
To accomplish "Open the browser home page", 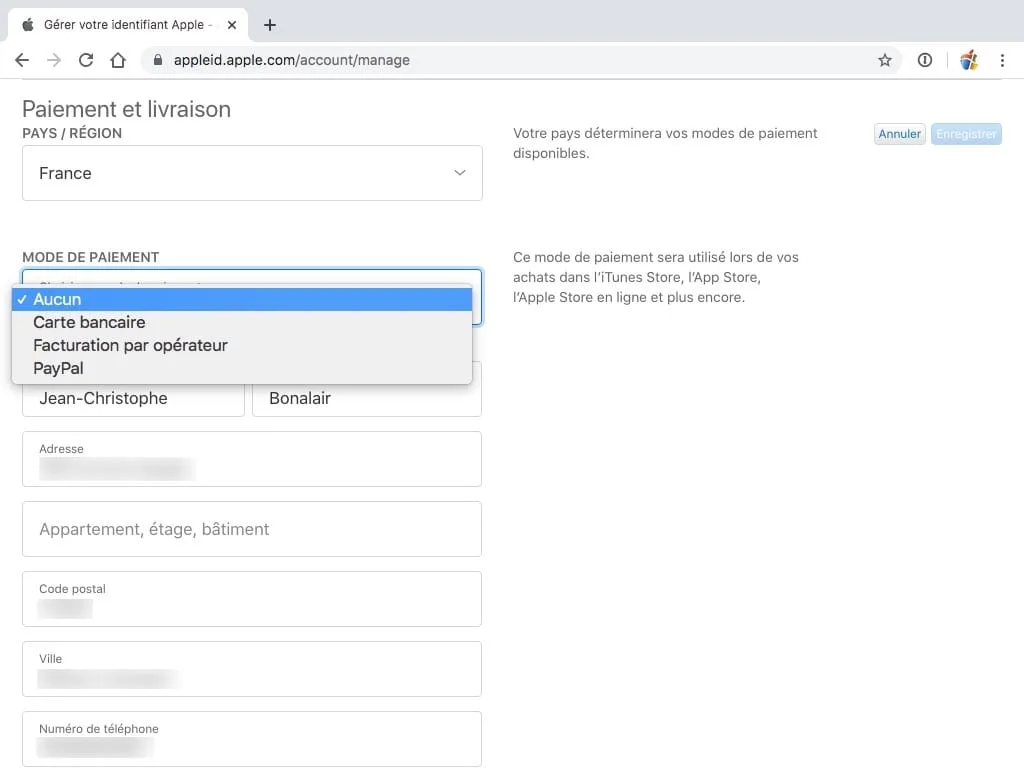I will 117,60.
